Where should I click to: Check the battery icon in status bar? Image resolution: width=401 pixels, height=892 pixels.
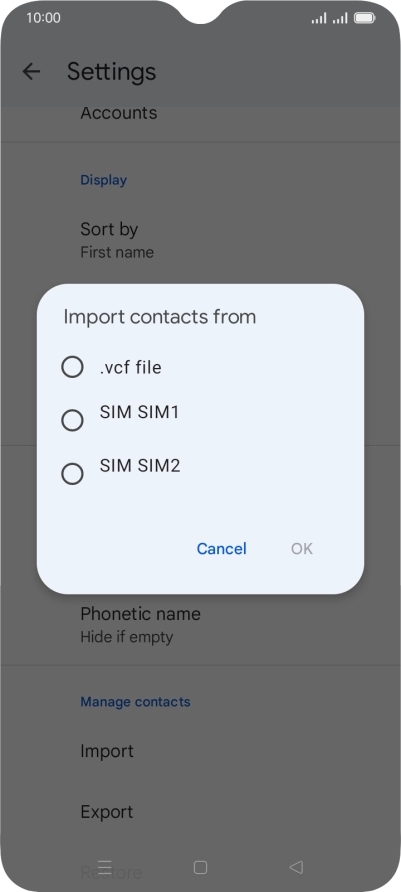[364, 18]
